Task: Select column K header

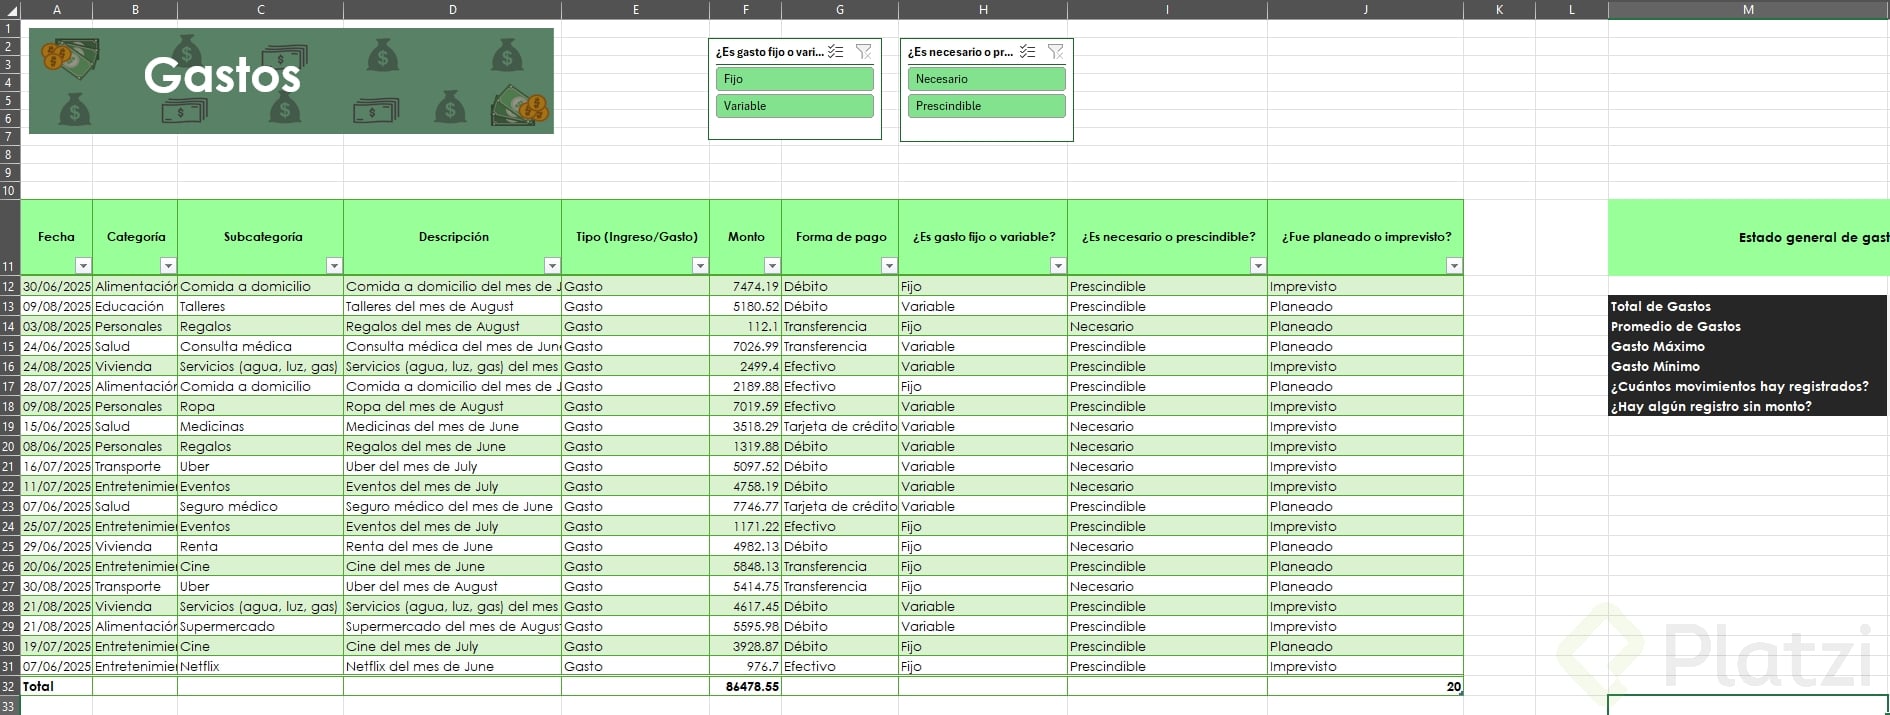Action: pyautogui.click(x=1500, y=9)
